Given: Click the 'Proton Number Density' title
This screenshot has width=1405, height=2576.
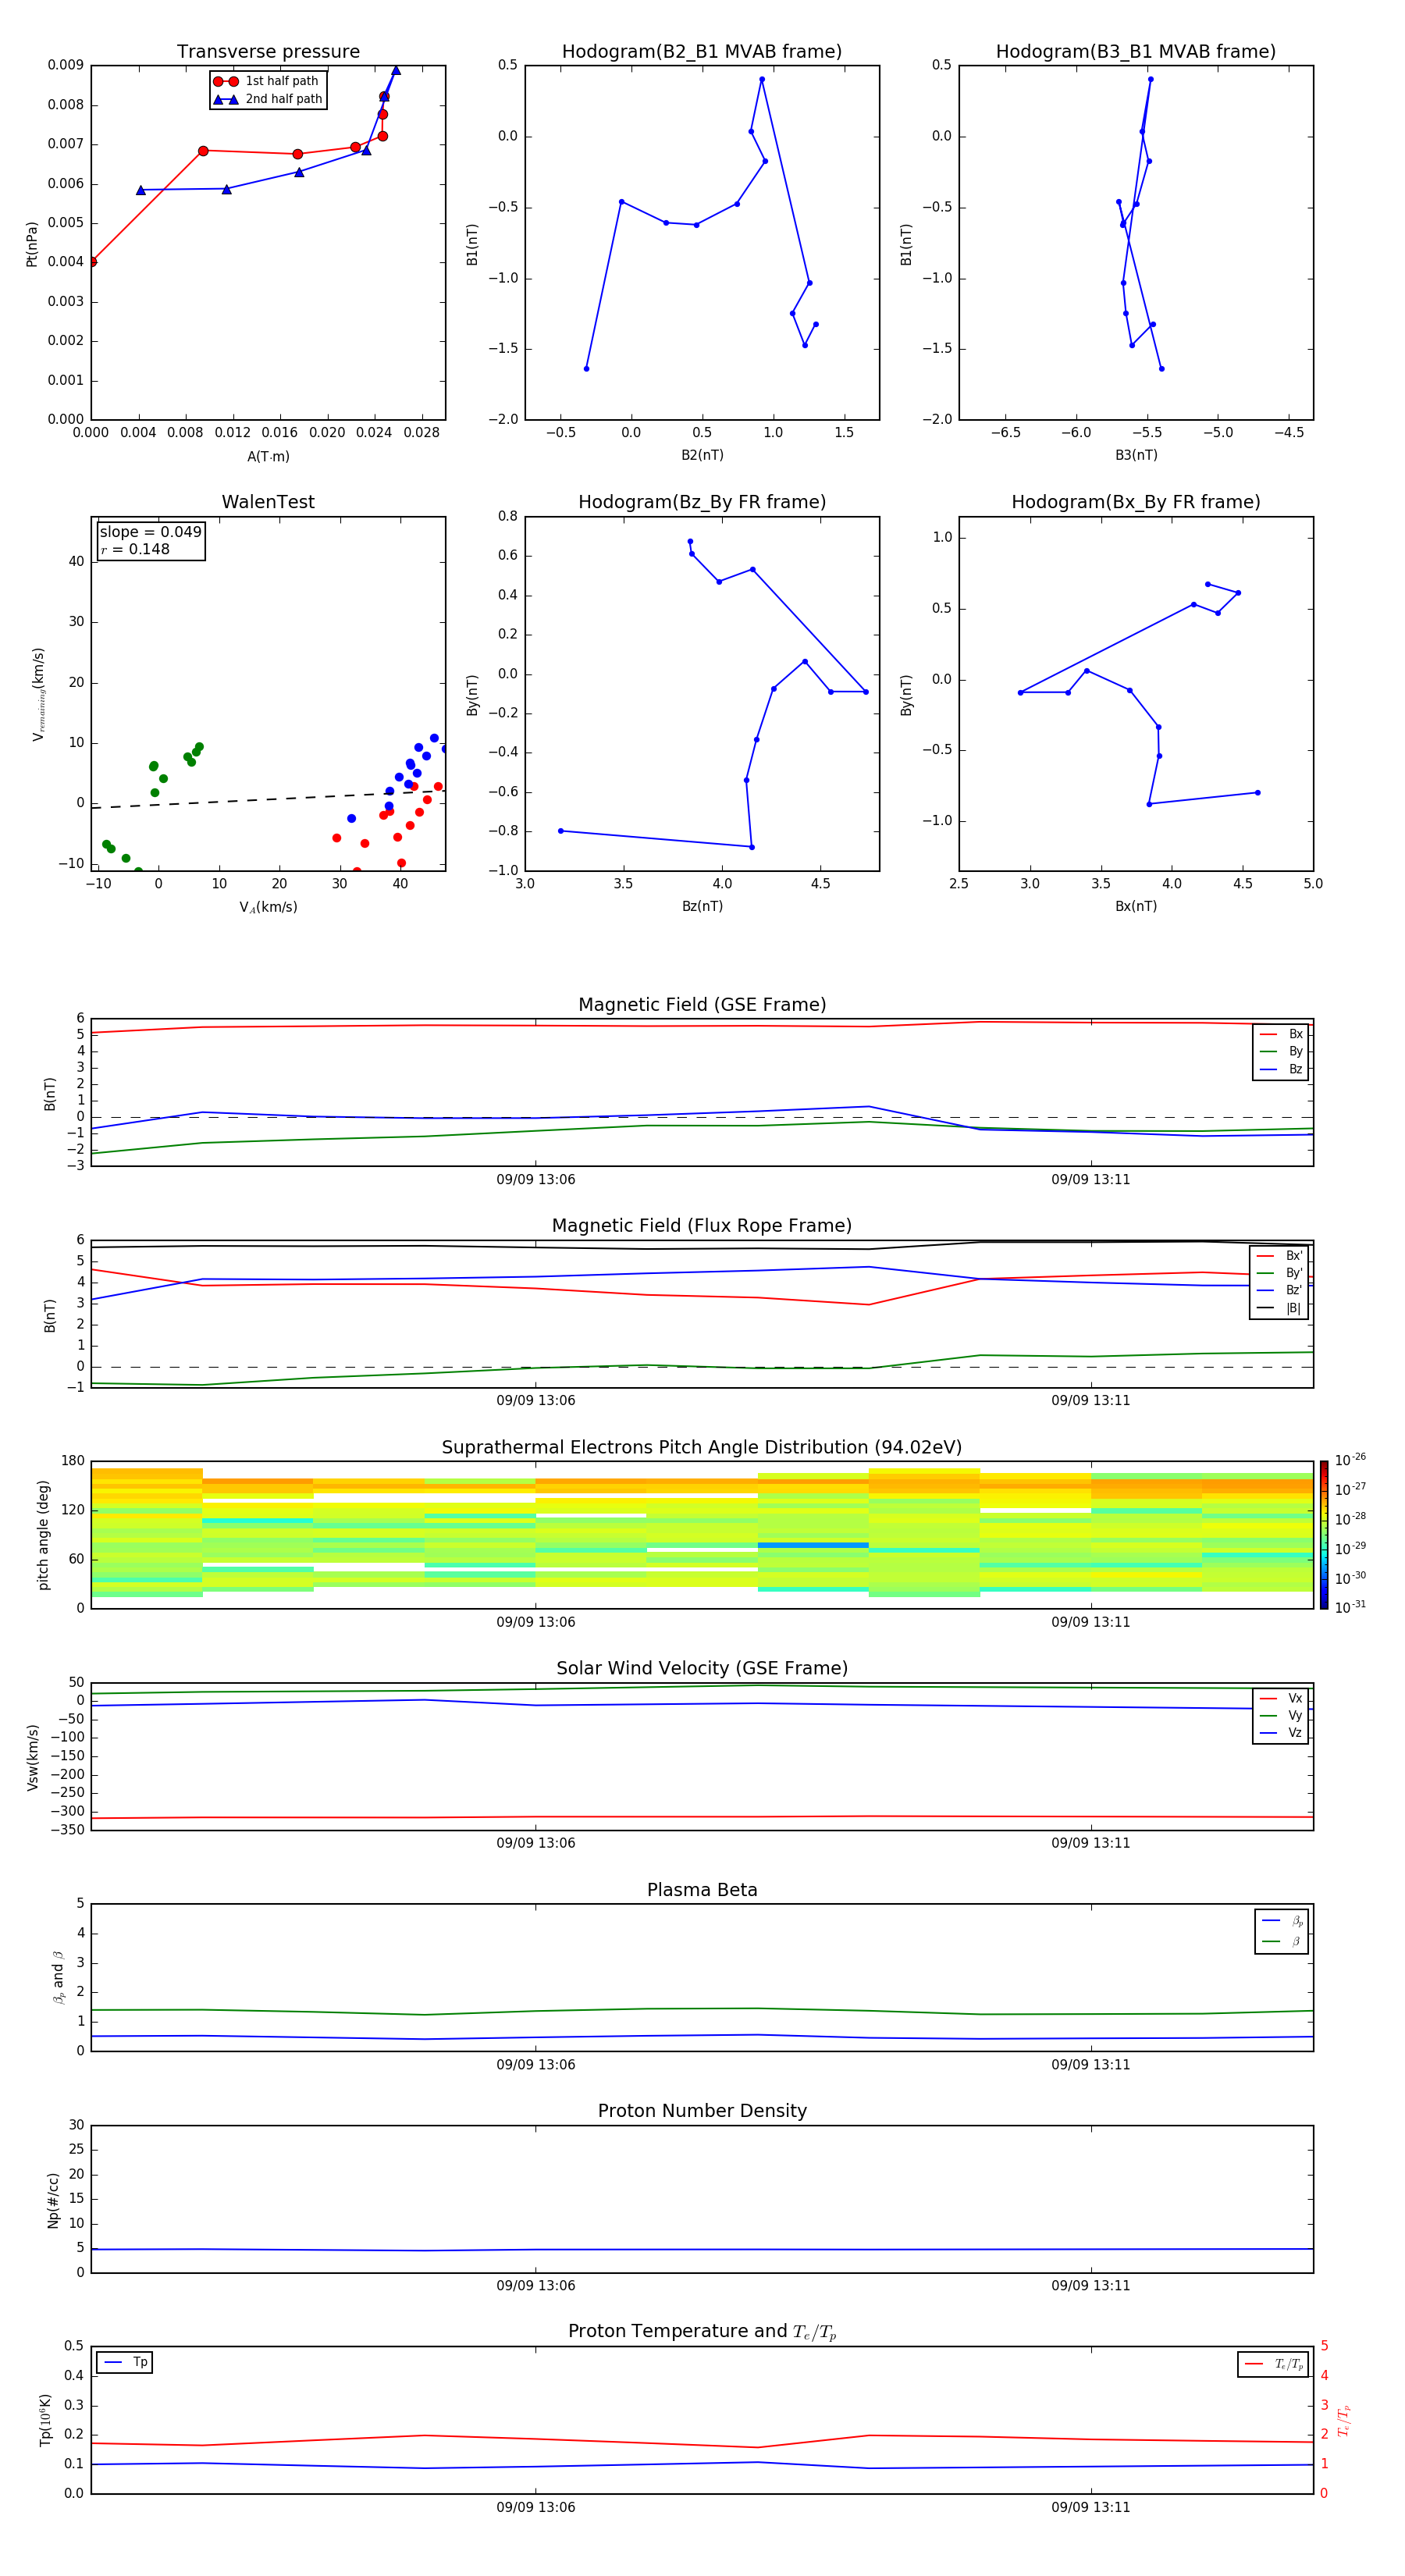Looking at the screenshot, I should [x=702, y=2111].
